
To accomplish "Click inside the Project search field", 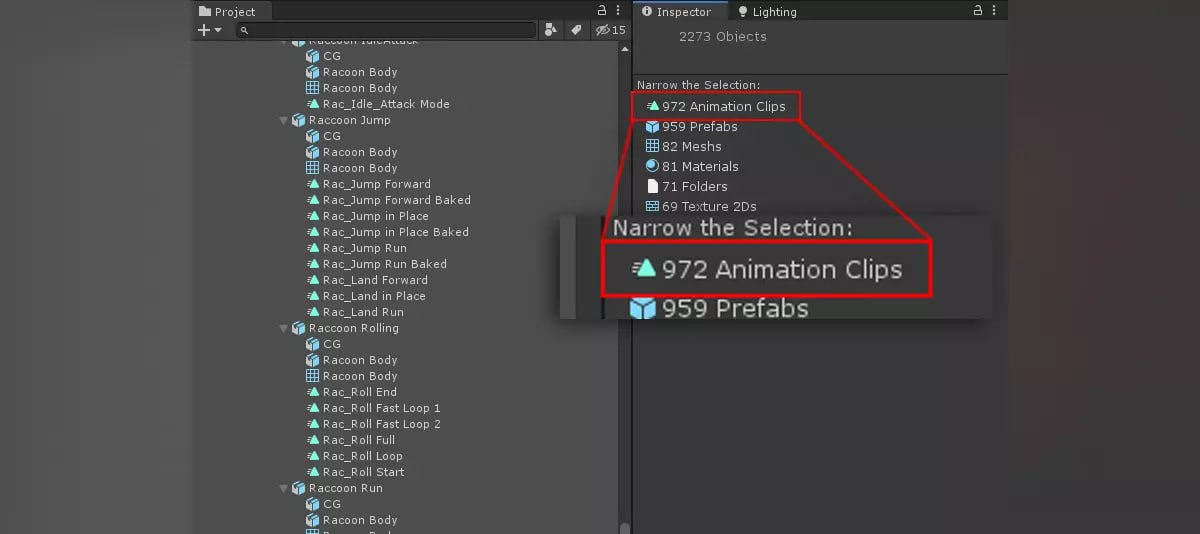I will point(390,31).
